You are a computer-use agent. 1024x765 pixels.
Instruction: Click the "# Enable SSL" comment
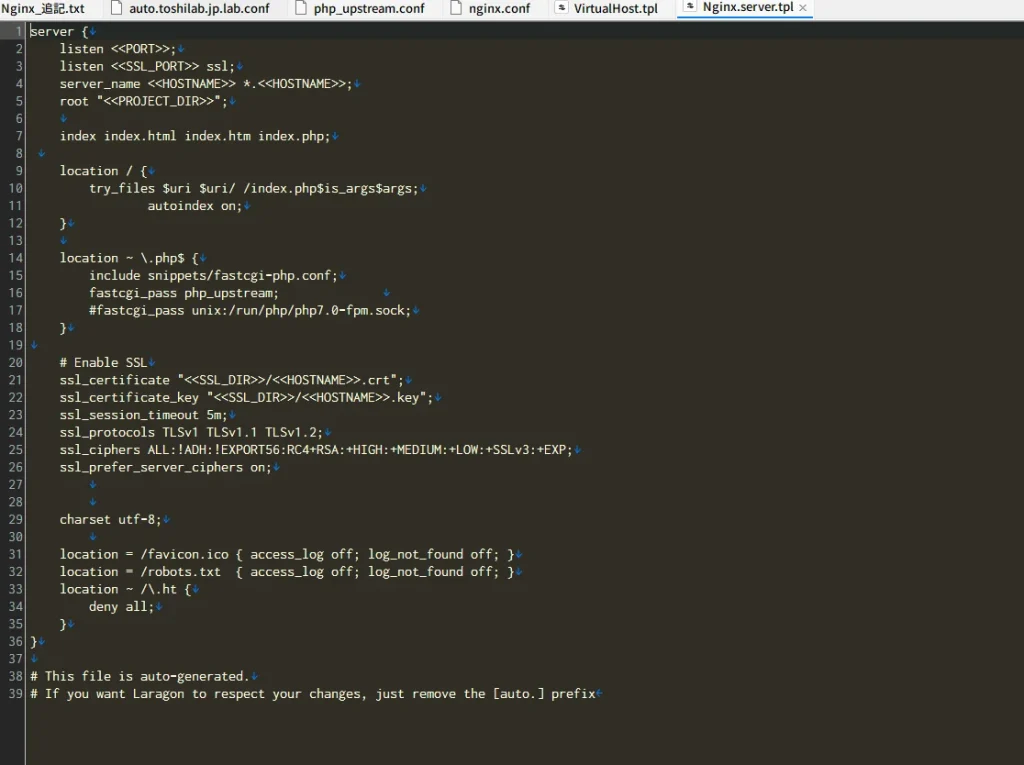[103, 363]
